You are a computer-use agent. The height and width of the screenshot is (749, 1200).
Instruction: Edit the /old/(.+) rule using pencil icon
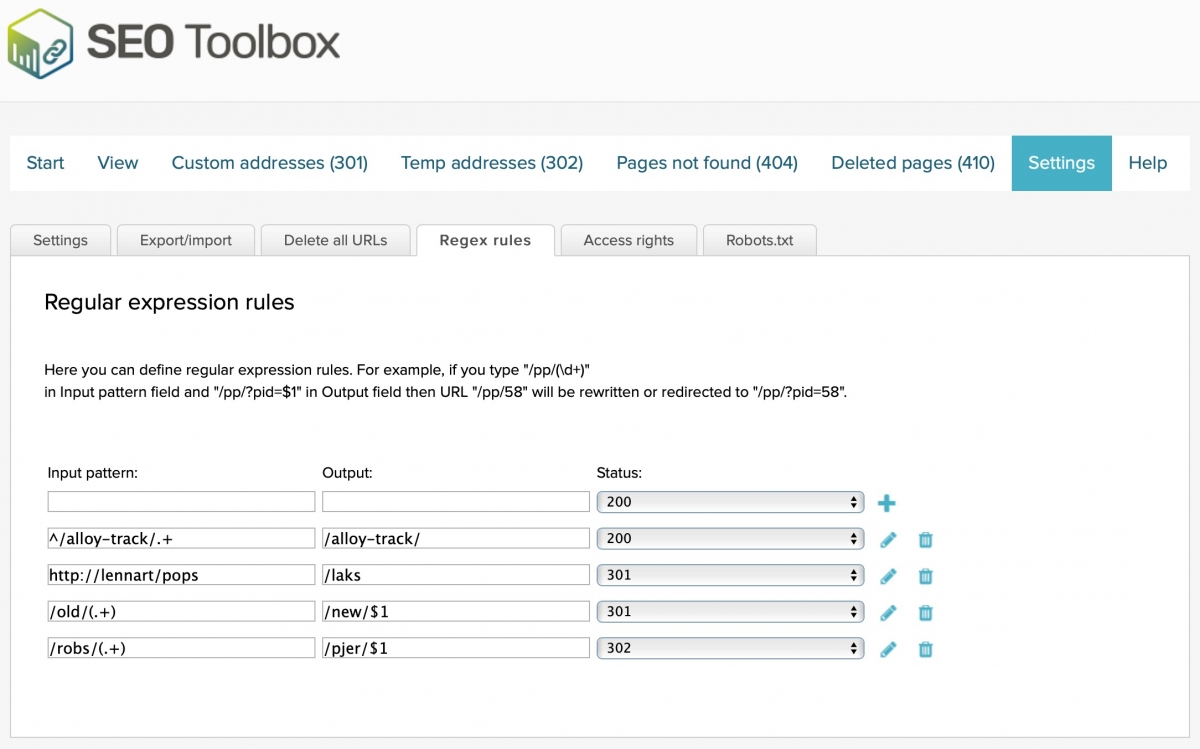click(888, 612)
